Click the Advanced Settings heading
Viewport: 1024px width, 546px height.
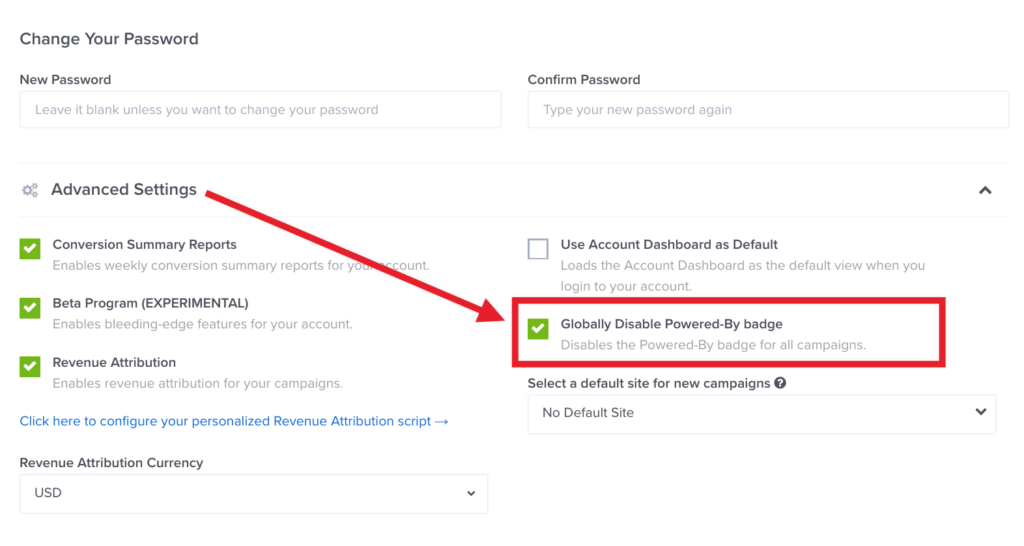point(124,190)
